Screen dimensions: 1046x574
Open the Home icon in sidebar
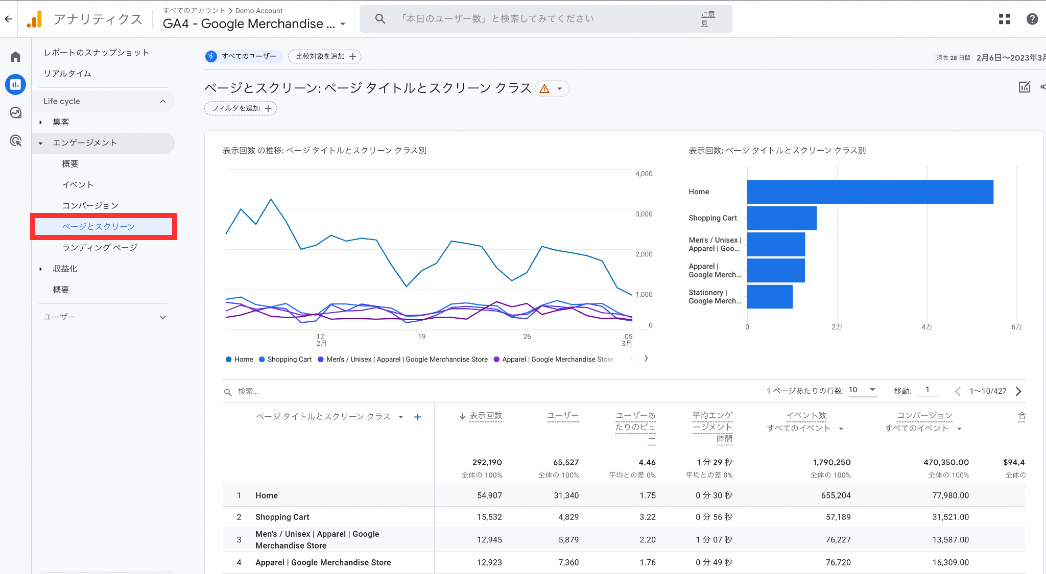tap(15, 57)
